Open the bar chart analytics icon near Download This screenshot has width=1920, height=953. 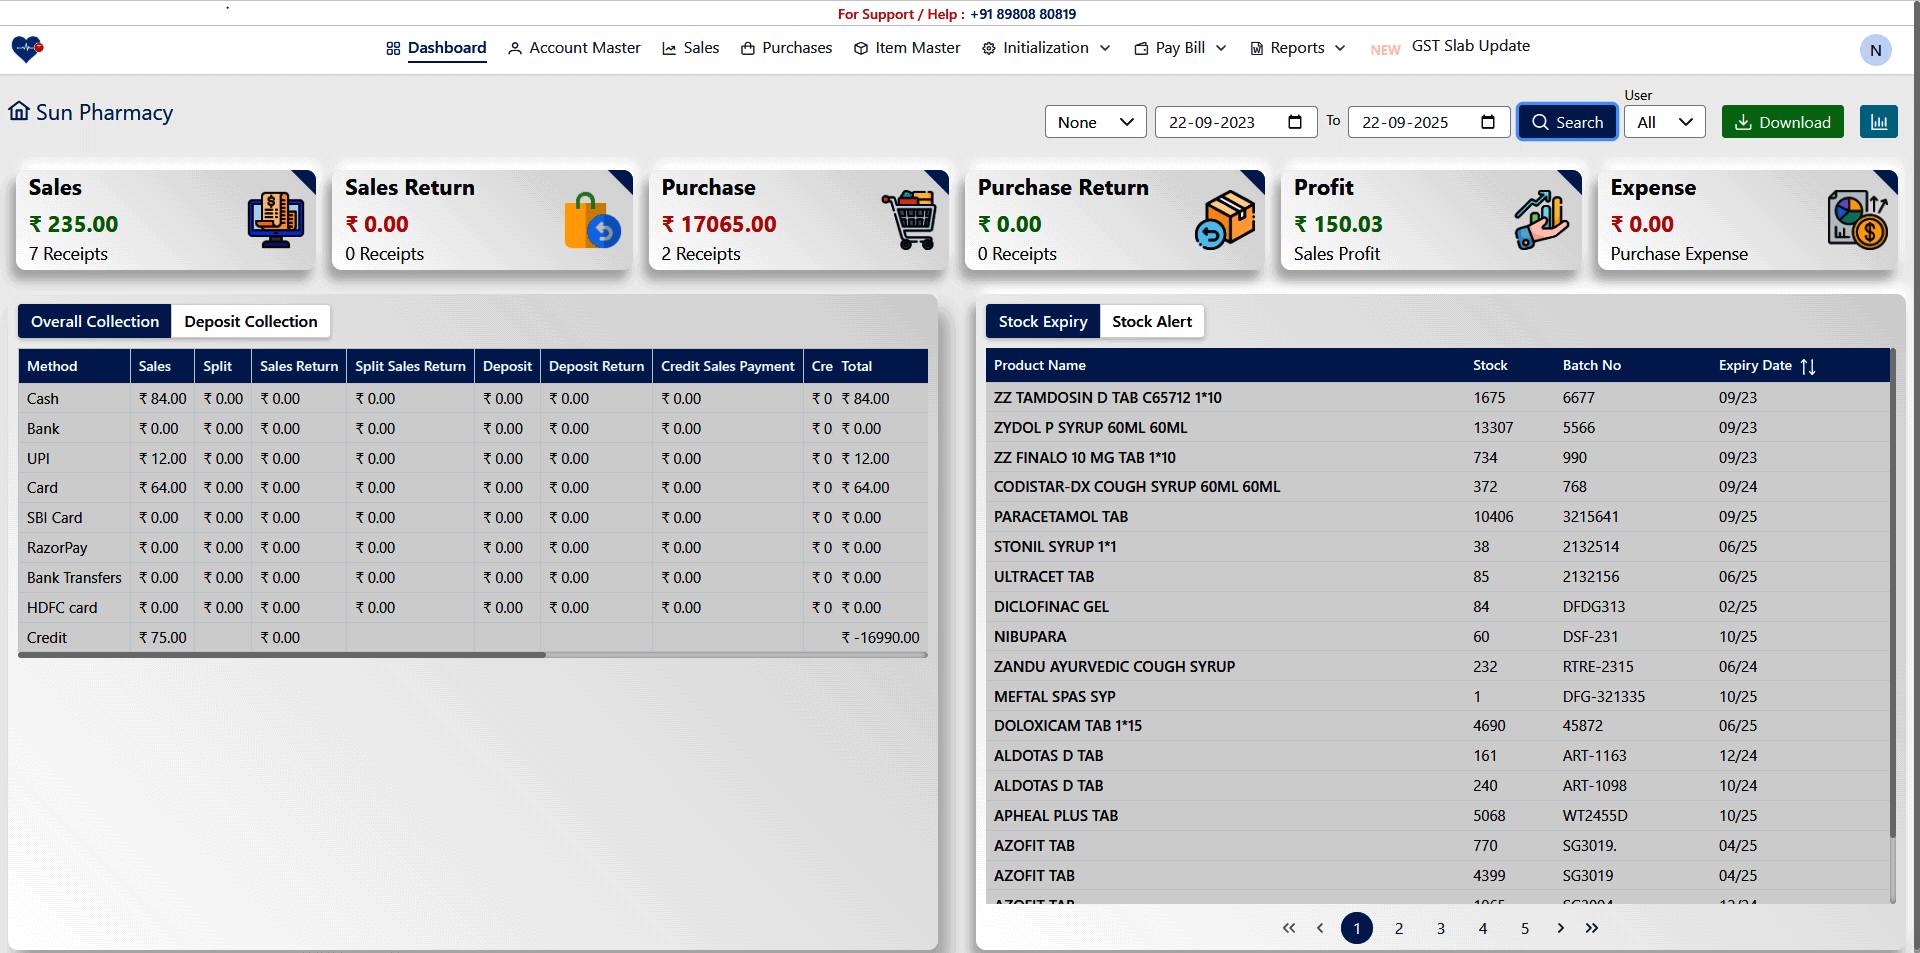[x=1879, y=121]
